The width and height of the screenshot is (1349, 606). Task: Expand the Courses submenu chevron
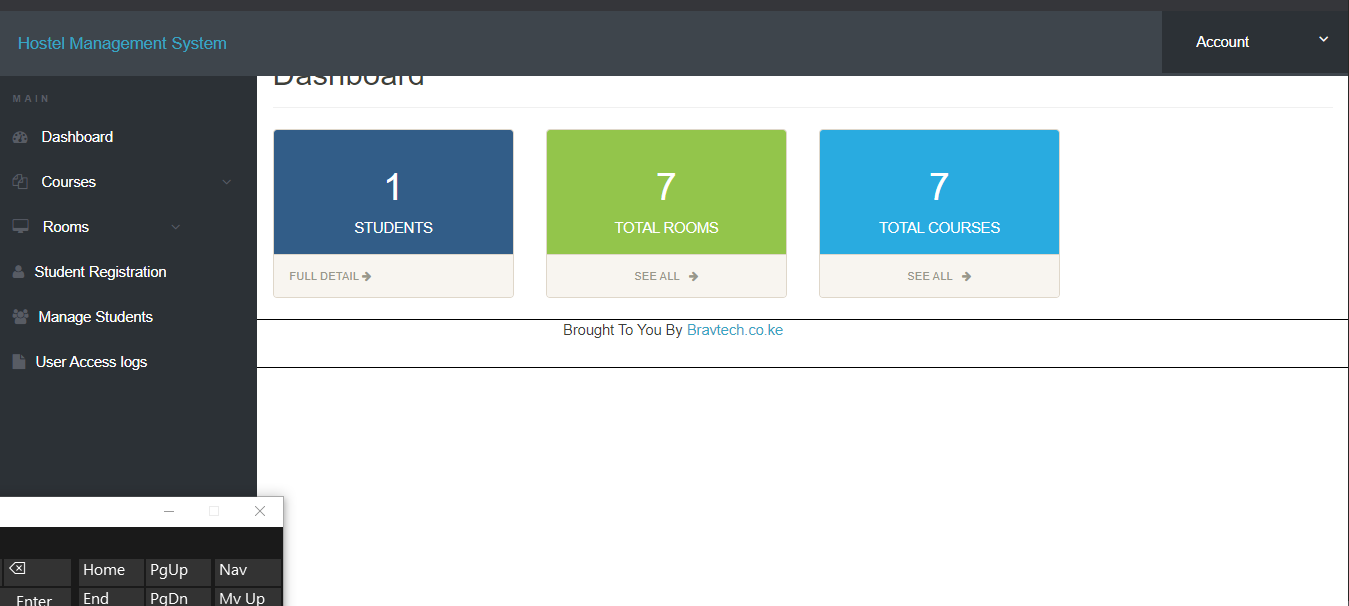coord(227,182)
